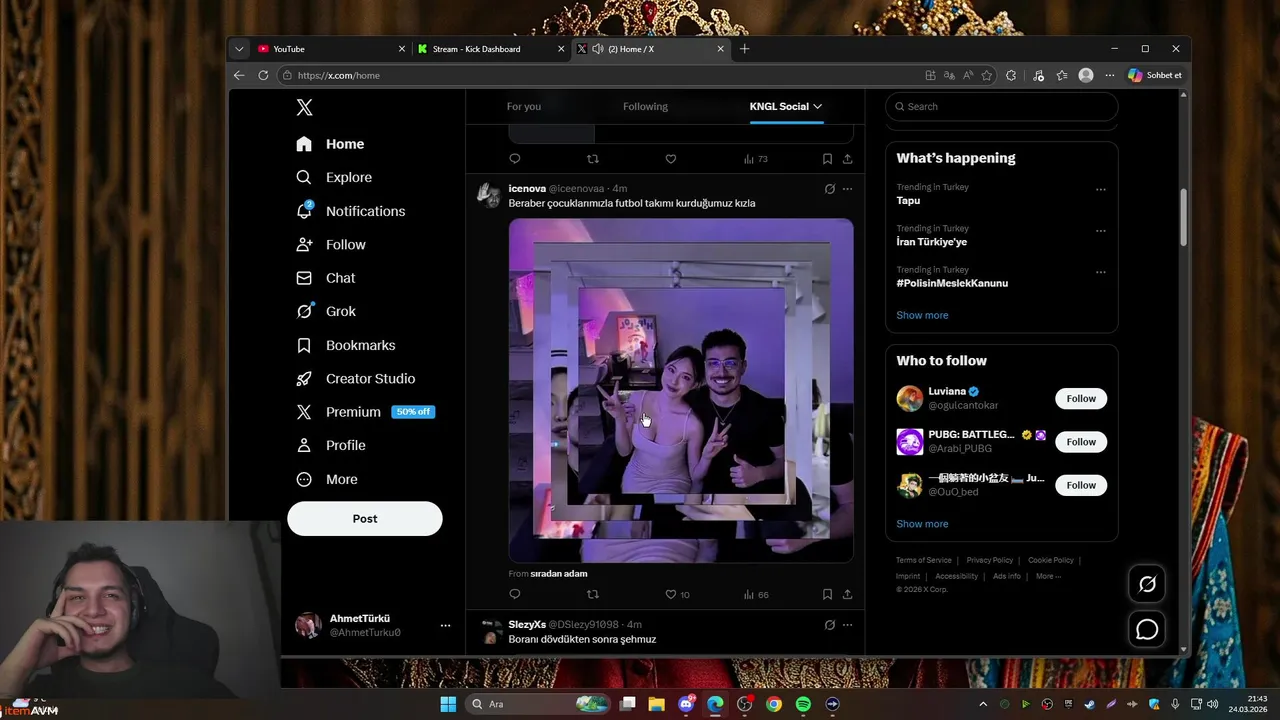Repost the post with 73 views
This screenshot has height=720, width=1280.
click(x=593, y=159)
